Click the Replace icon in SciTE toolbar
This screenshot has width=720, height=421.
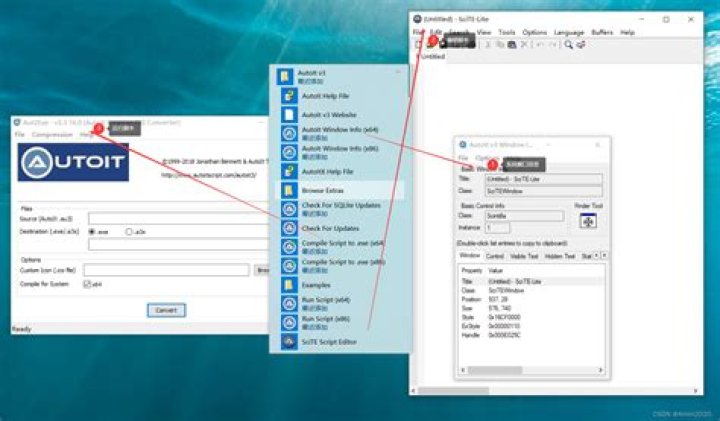pos(581,45)
